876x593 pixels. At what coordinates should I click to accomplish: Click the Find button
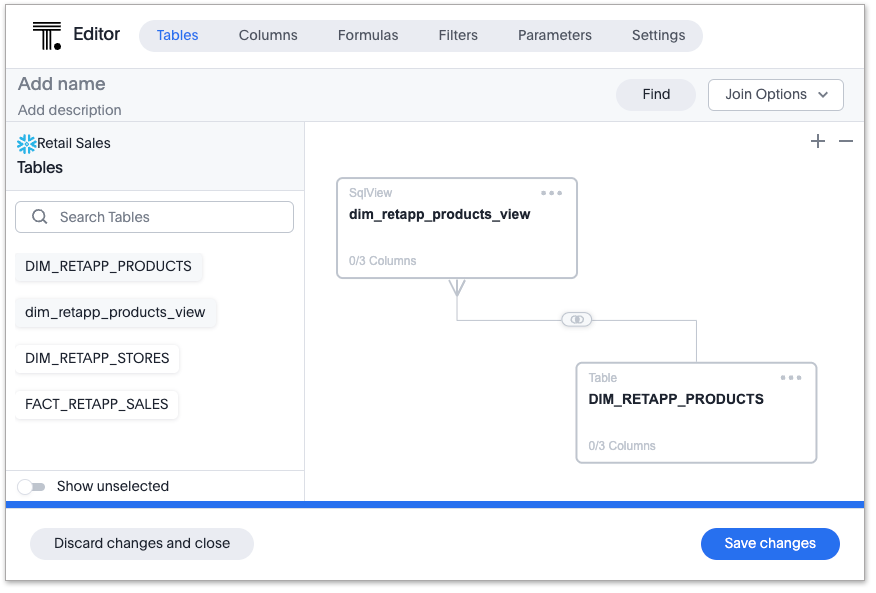click(x=656, y=95)
